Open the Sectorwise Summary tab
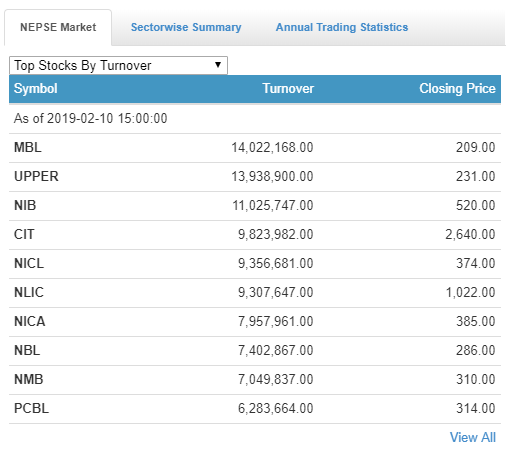 (186, 27)
